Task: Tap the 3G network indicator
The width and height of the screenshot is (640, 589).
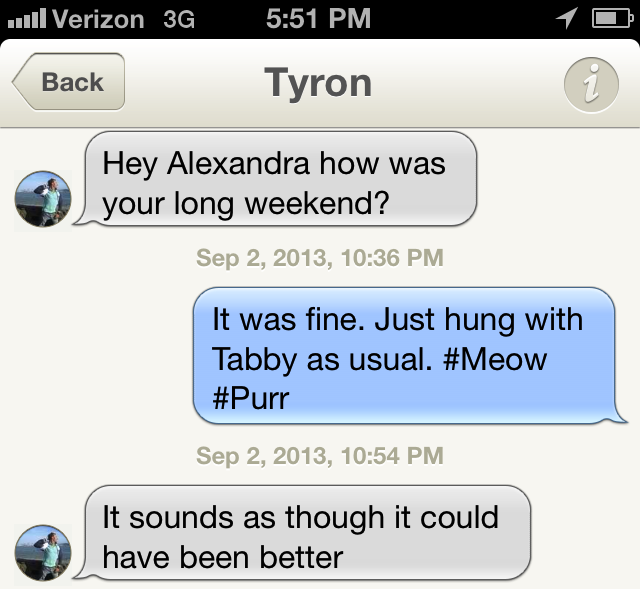Action: coord(178,19)
